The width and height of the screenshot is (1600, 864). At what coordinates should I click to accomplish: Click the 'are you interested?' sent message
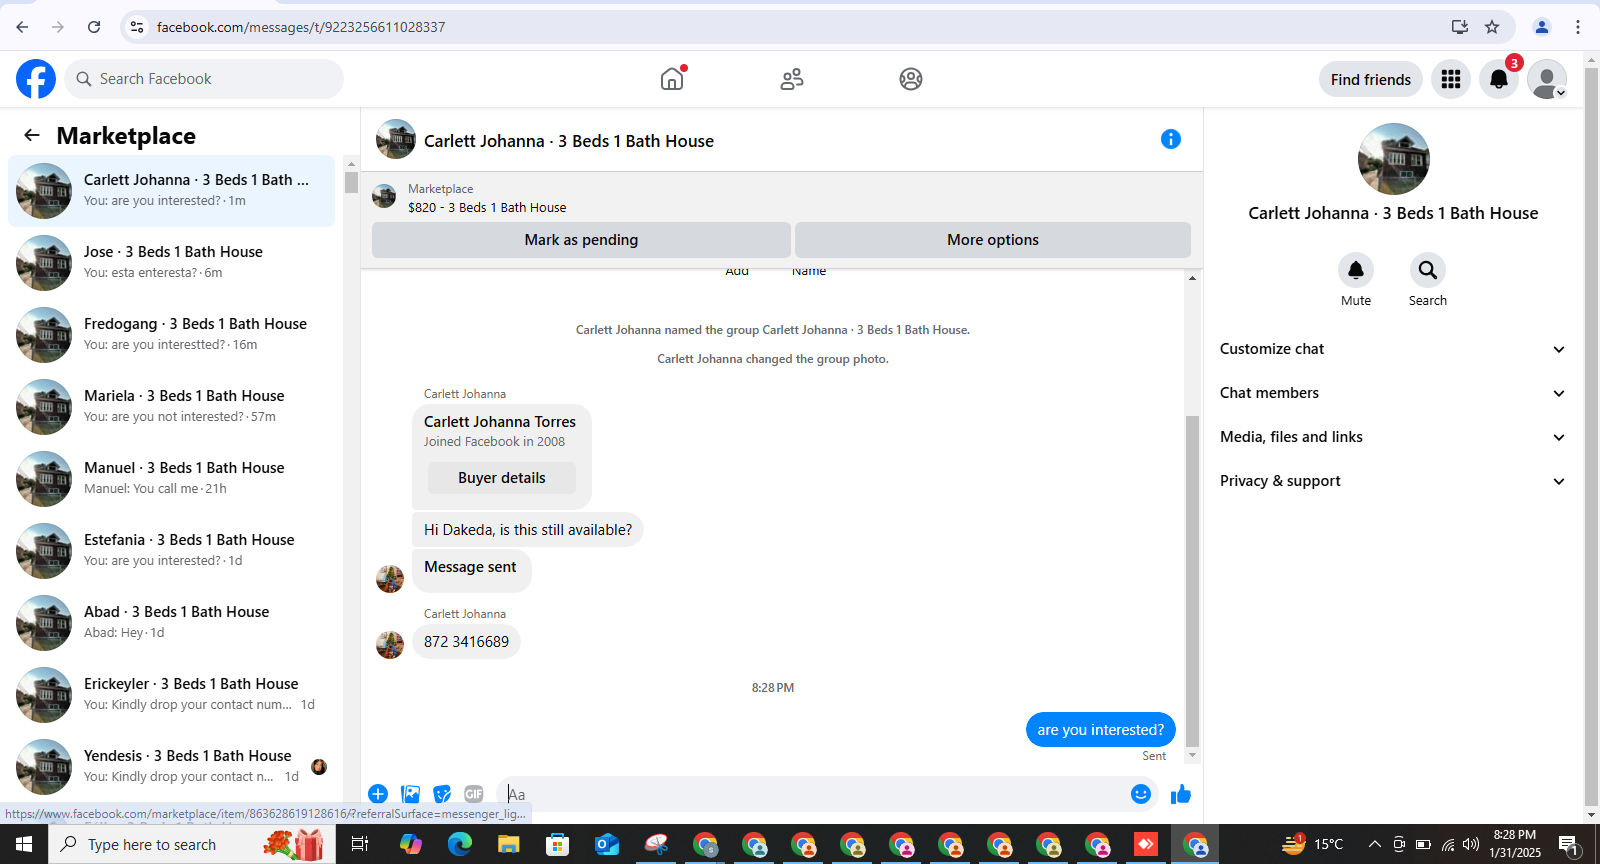click(x=1101, y=730)
